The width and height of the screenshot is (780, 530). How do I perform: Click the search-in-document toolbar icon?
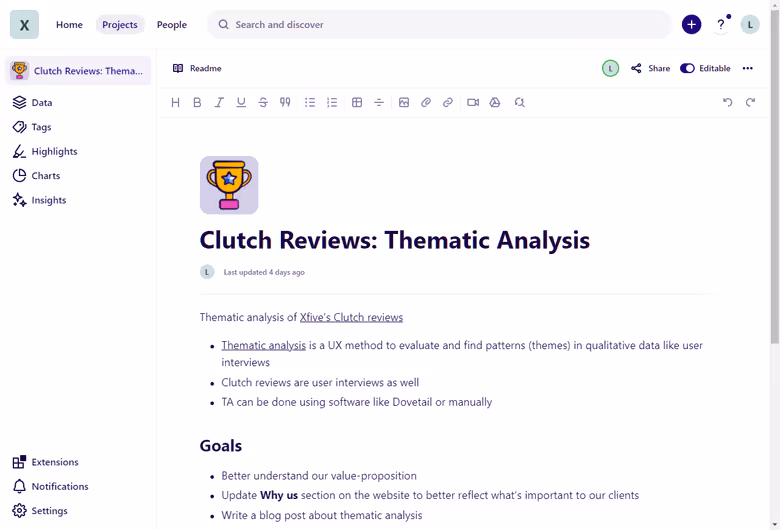tap(519, 103)
